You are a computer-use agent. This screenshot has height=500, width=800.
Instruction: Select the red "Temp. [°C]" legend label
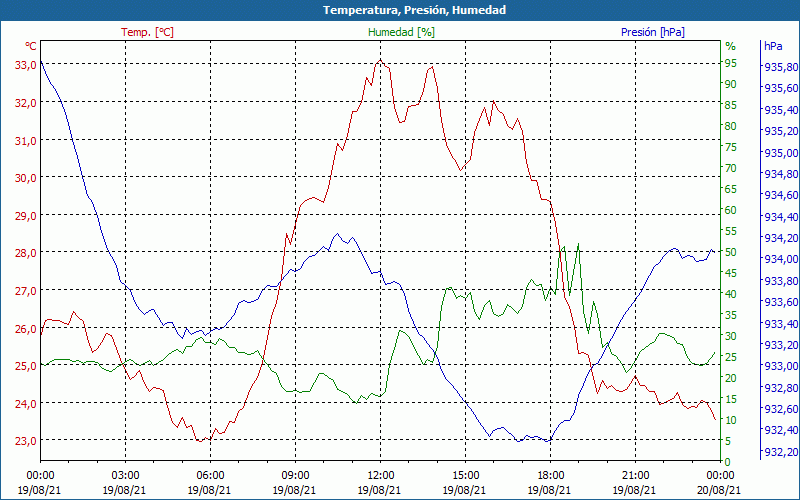coord(147,32)
